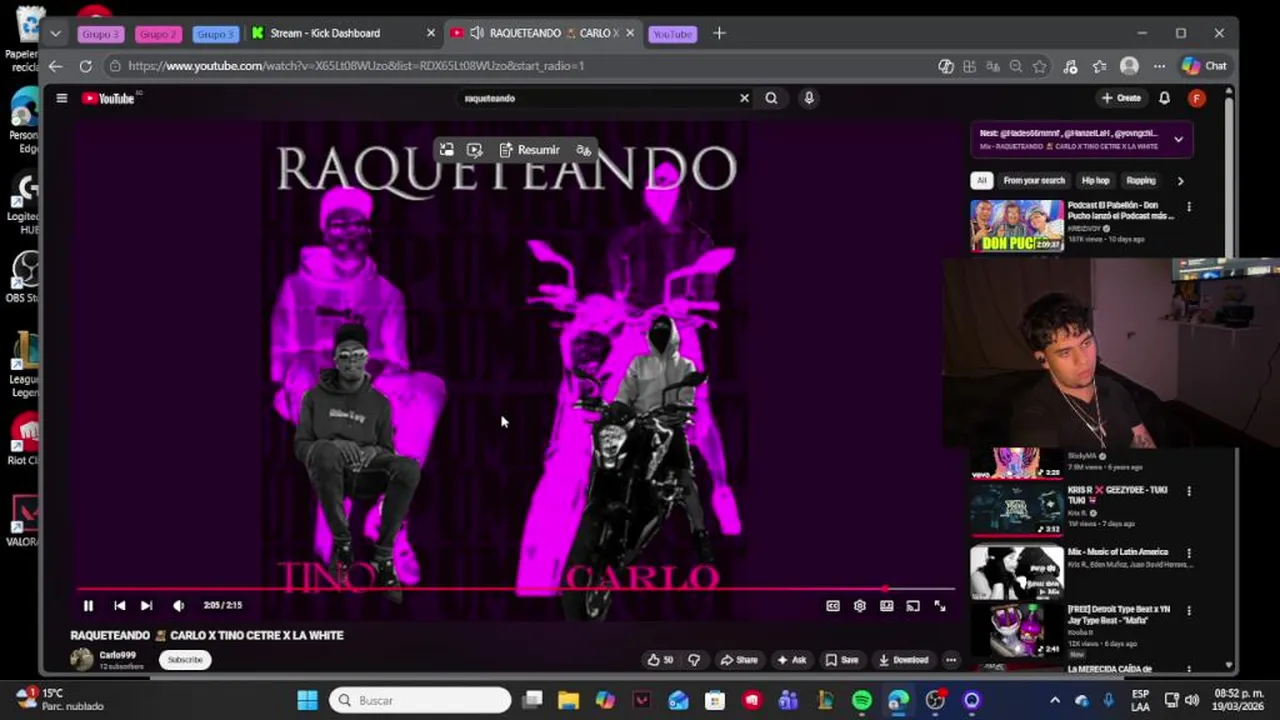Click the Ask button below video

pyautogui.click(x=792, y=660)
